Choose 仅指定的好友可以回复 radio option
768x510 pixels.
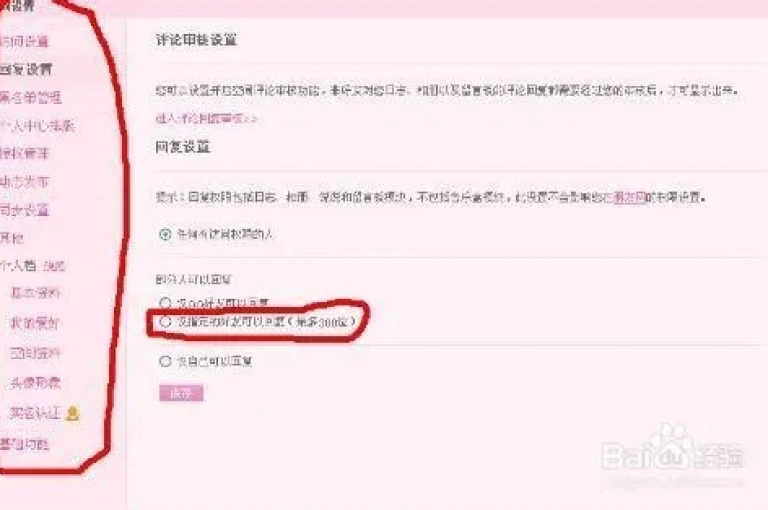click(x=165, y=321)
